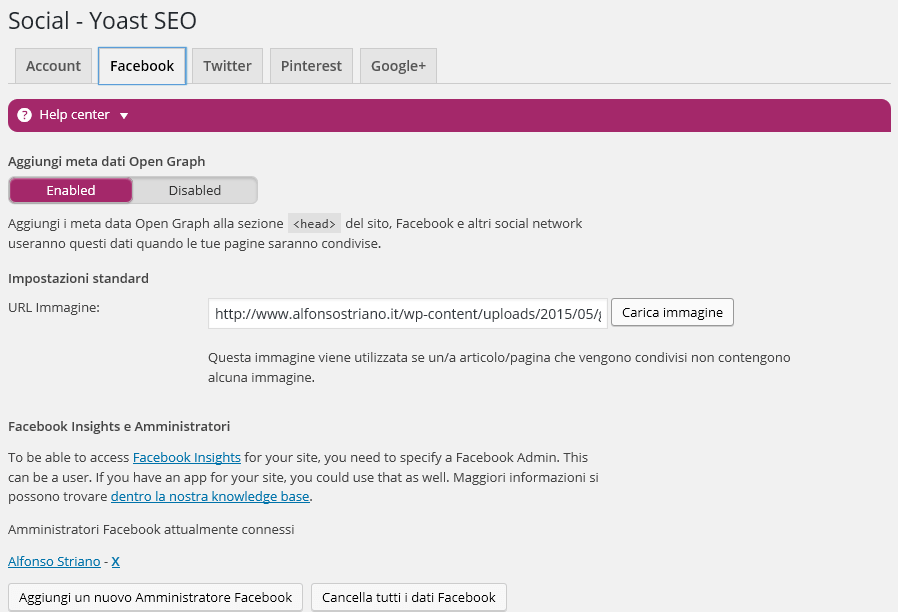Follow the dentro la nostra knowledge base link
This screenshot has width=898, height=612.
[x=210, y=496]
